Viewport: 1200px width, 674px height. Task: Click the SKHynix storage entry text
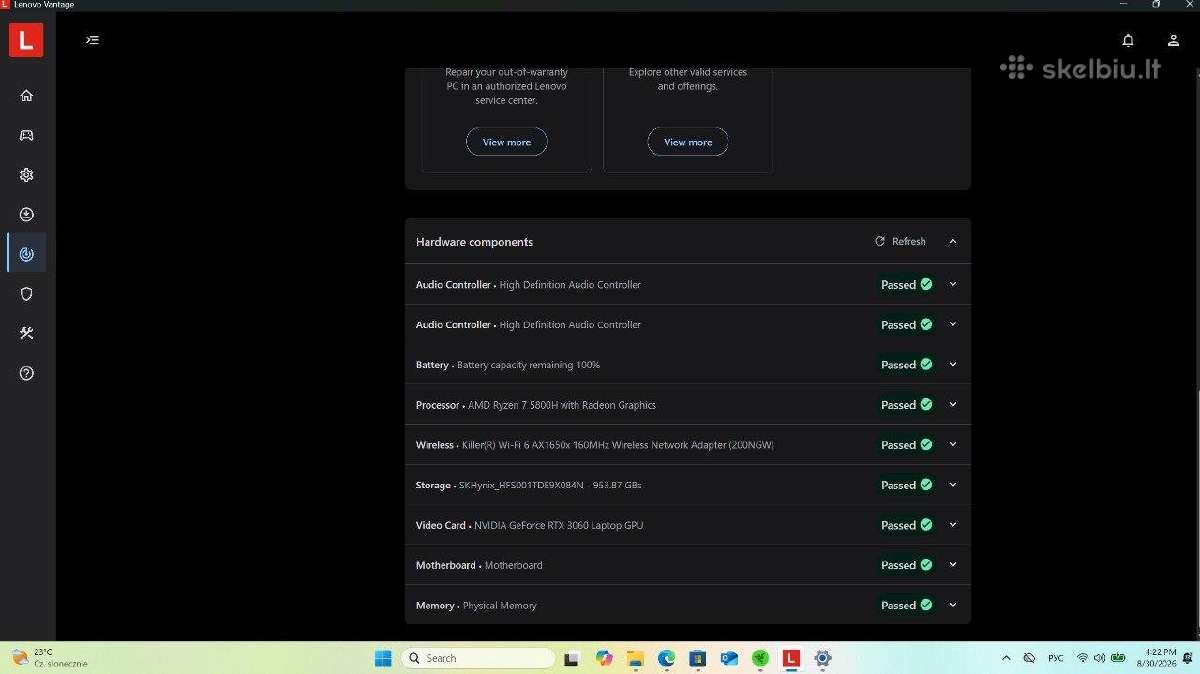550,485
